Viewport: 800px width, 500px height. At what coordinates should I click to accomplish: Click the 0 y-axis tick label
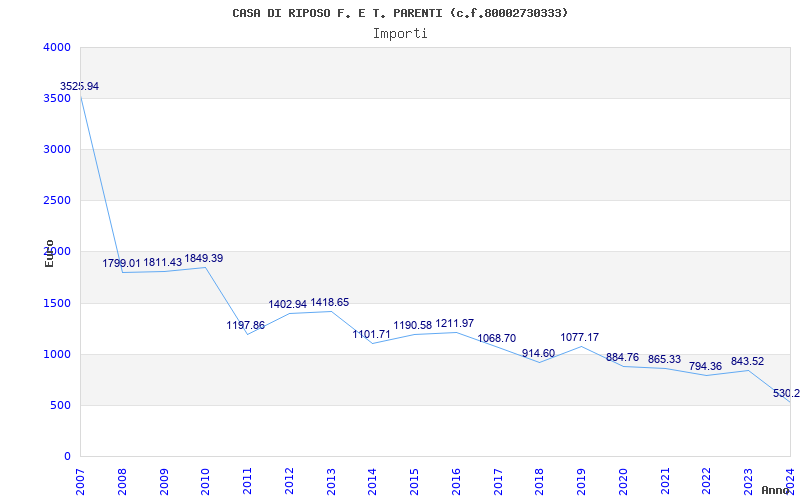[67, 457]
